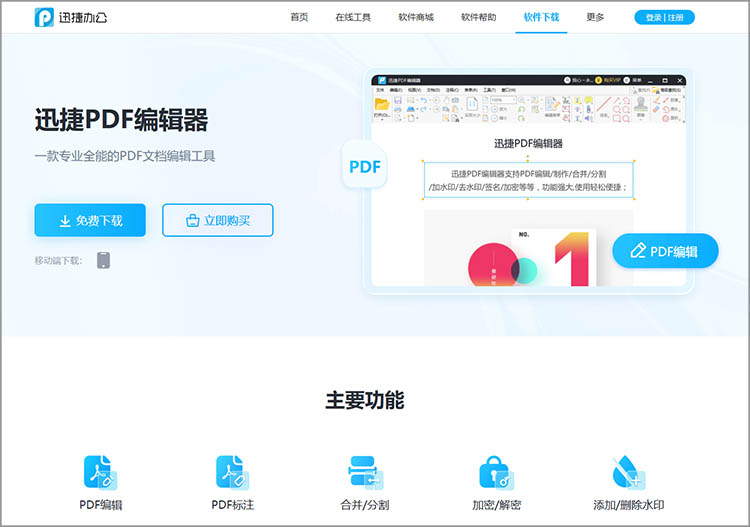This screenshot has width=750, height=527.
Task: Select the 软件下载 nav tab
Action: tap(541, 17)
